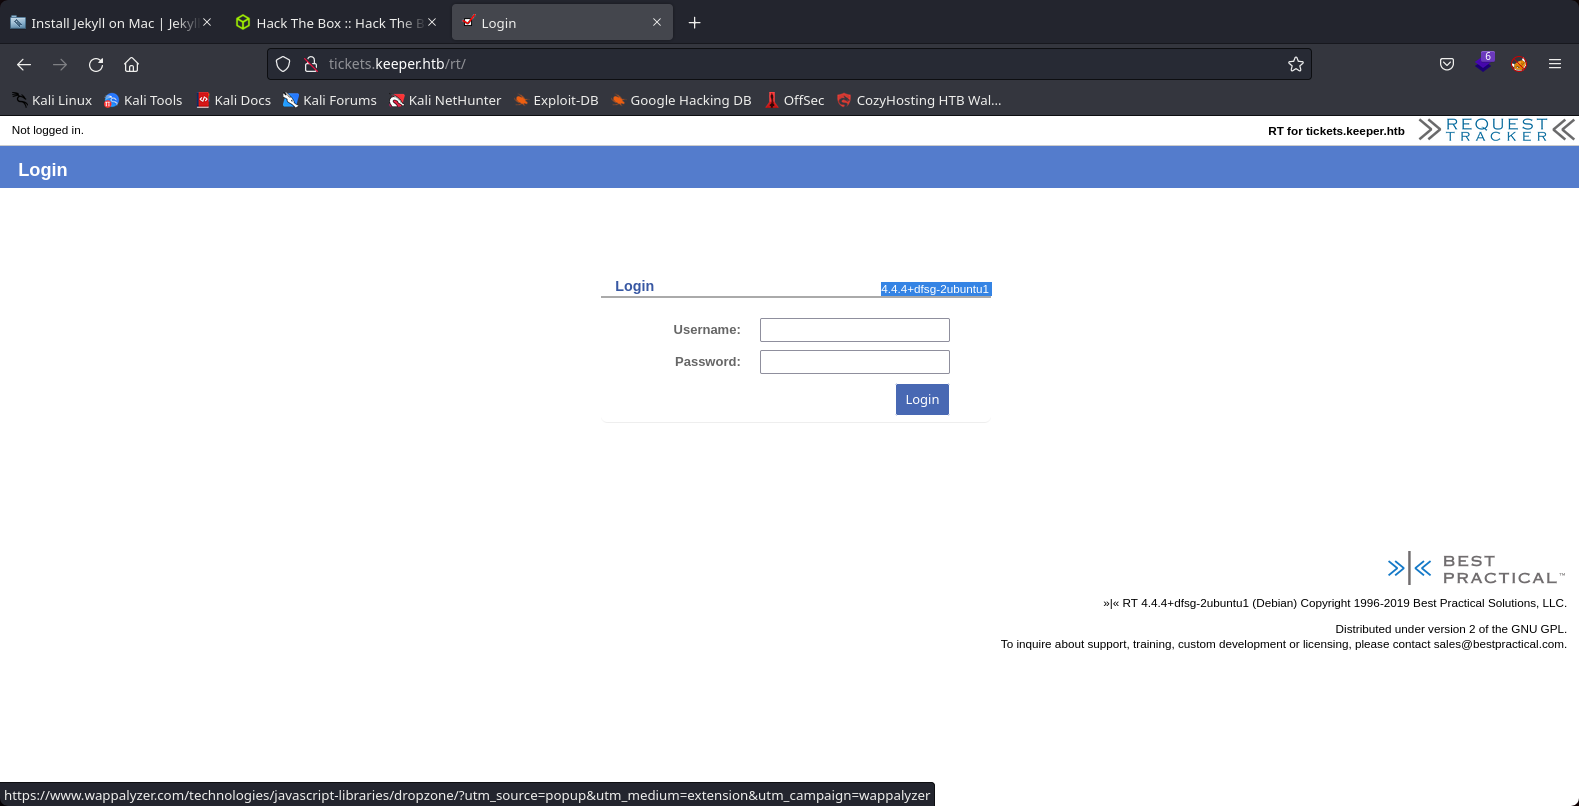
Task: Click the Best Practical logo
Action: click(1476, 568)
